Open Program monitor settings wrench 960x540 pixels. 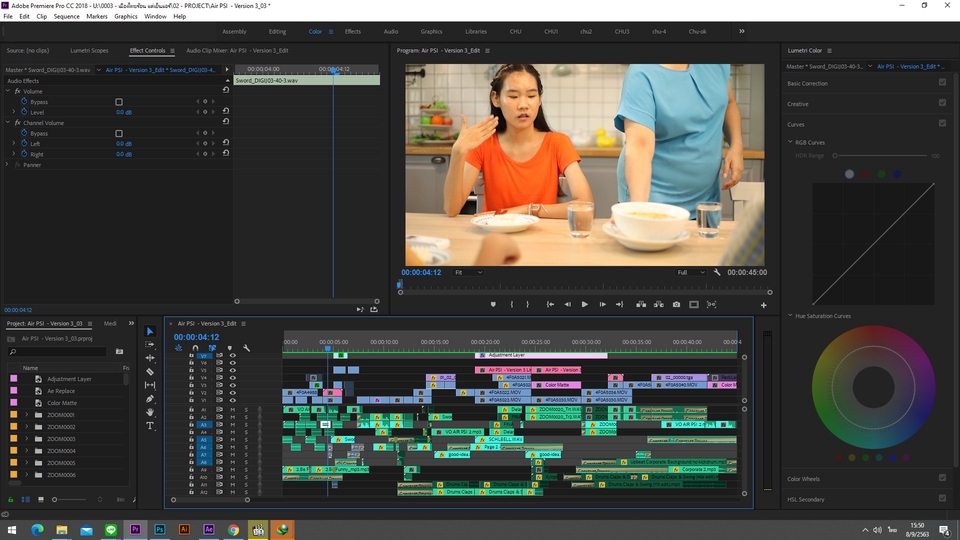[x=717, y=272]
